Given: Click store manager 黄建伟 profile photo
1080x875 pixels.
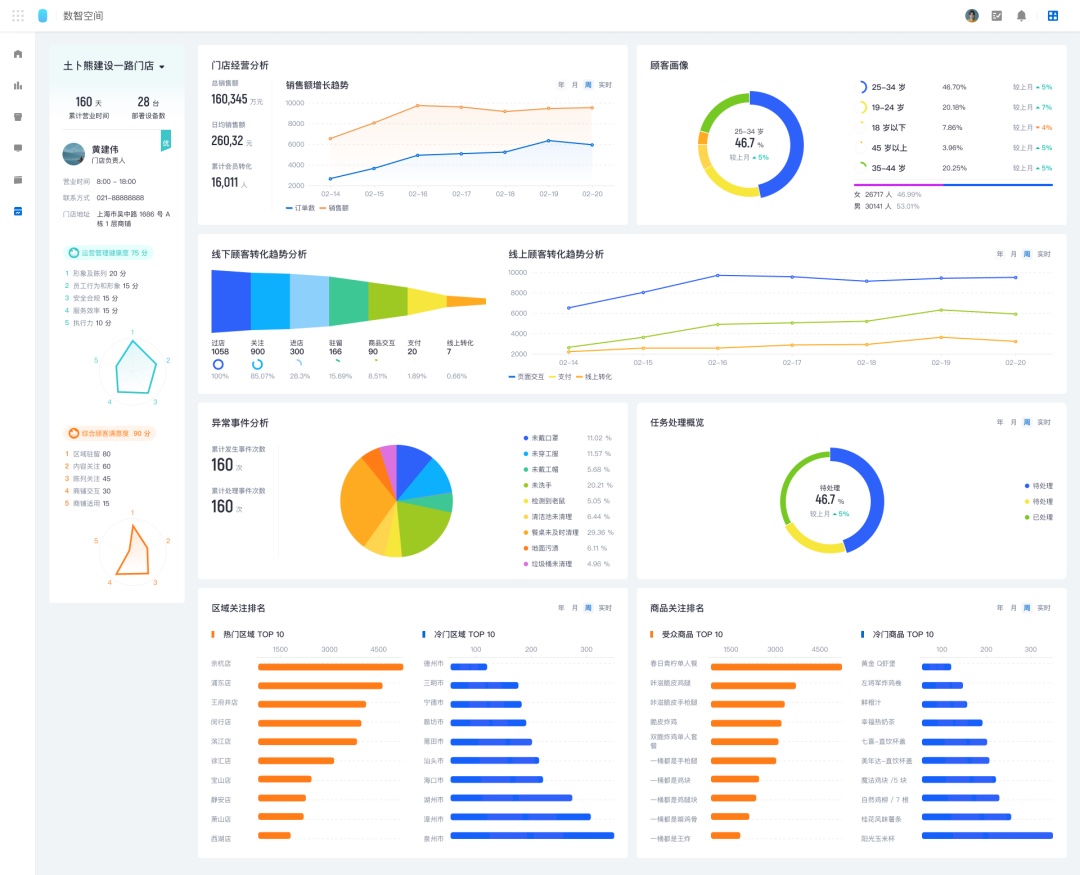Looking at the screenshot, I should point(73,154).
